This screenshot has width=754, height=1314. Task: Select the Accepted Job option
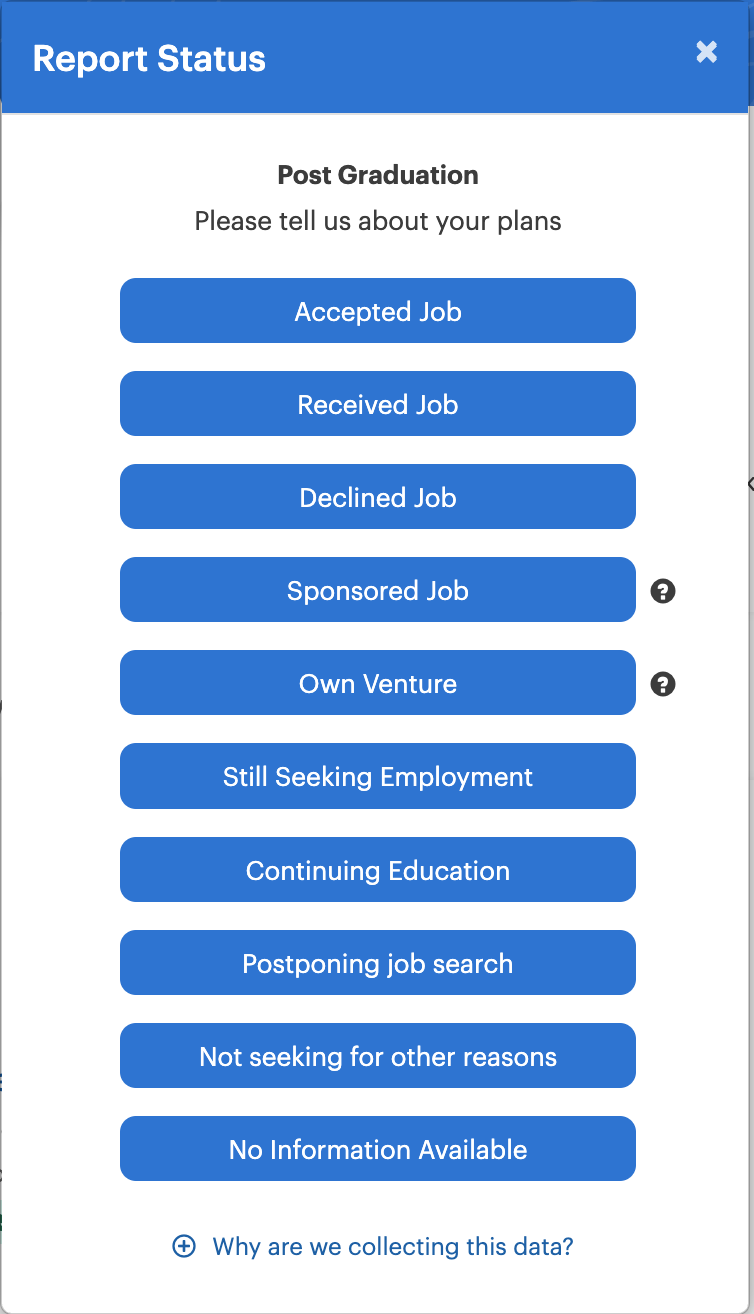(378, 311)
